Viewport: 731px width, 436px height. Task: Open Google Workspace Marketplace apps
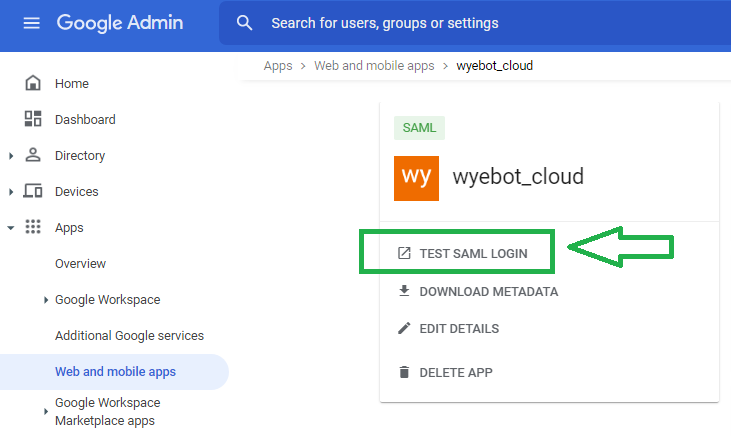click(x=108, y=411)
